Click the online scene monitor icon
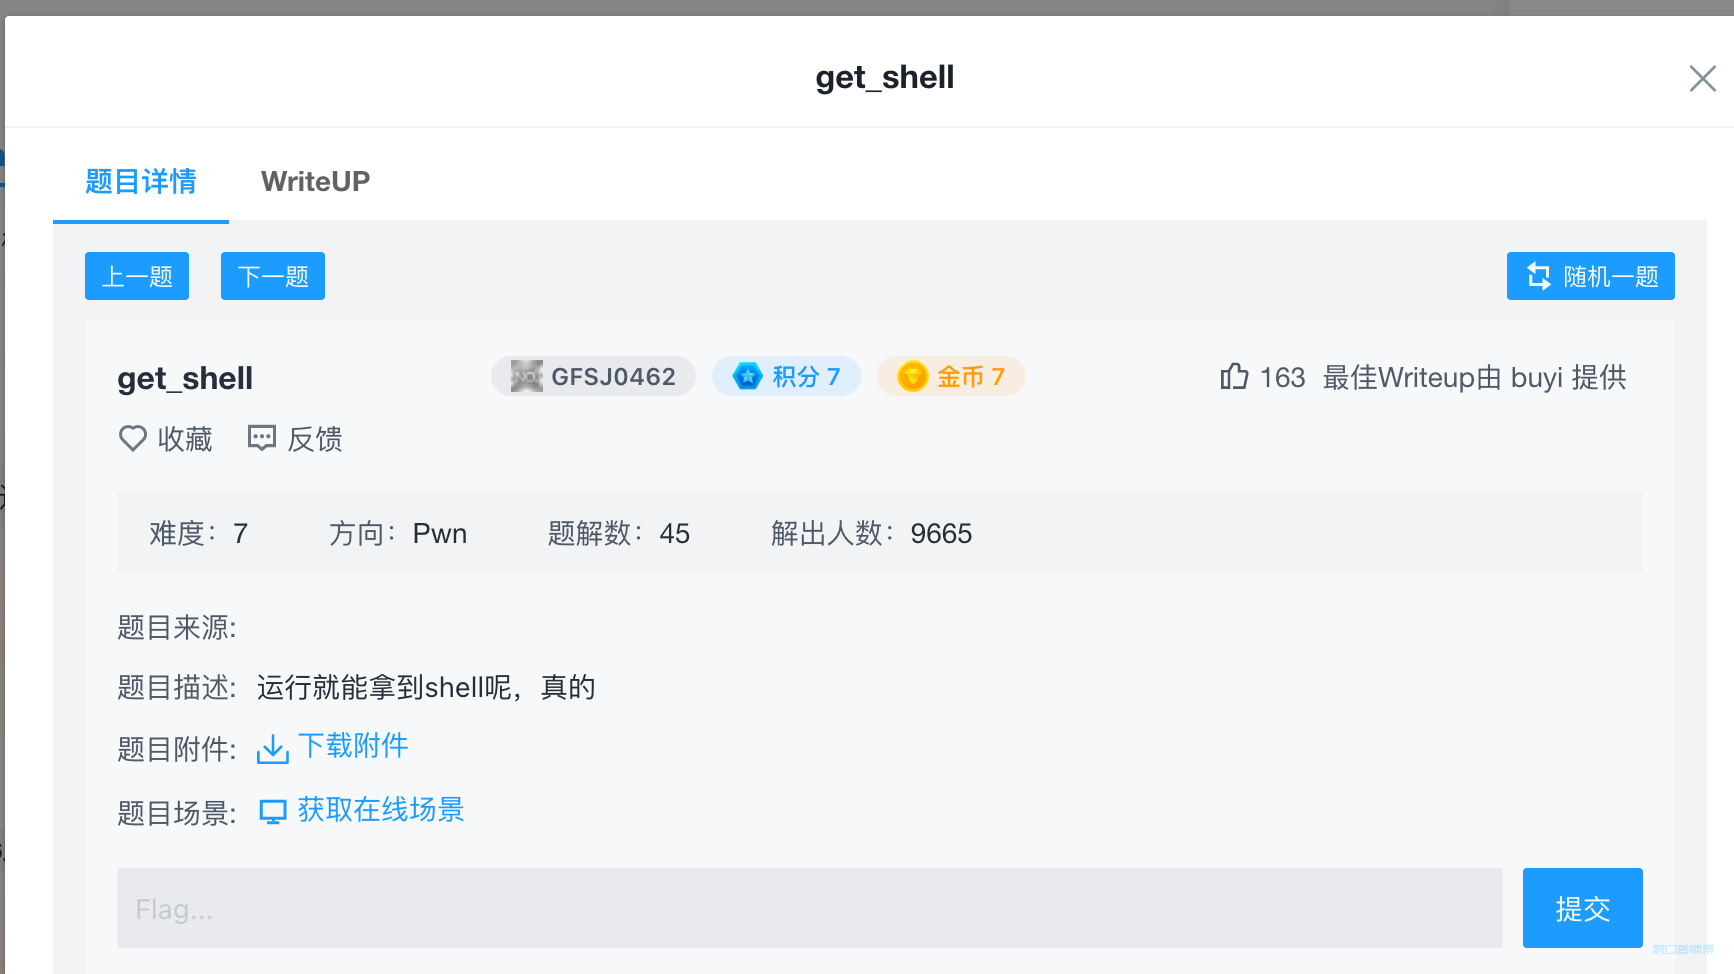 coord(273,811)
